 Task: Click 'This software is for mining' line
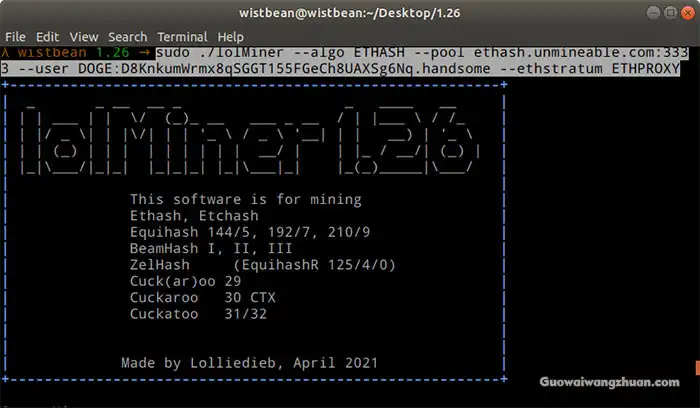tap(246, 199)
